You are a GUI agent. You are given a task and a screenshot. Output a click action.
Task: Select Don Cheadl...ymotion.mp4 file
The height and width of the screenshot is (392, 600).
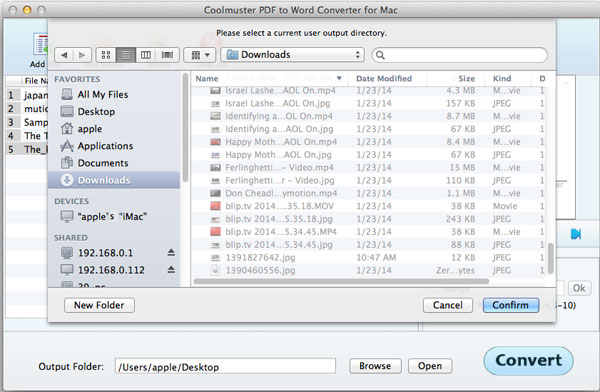(368, 193)
